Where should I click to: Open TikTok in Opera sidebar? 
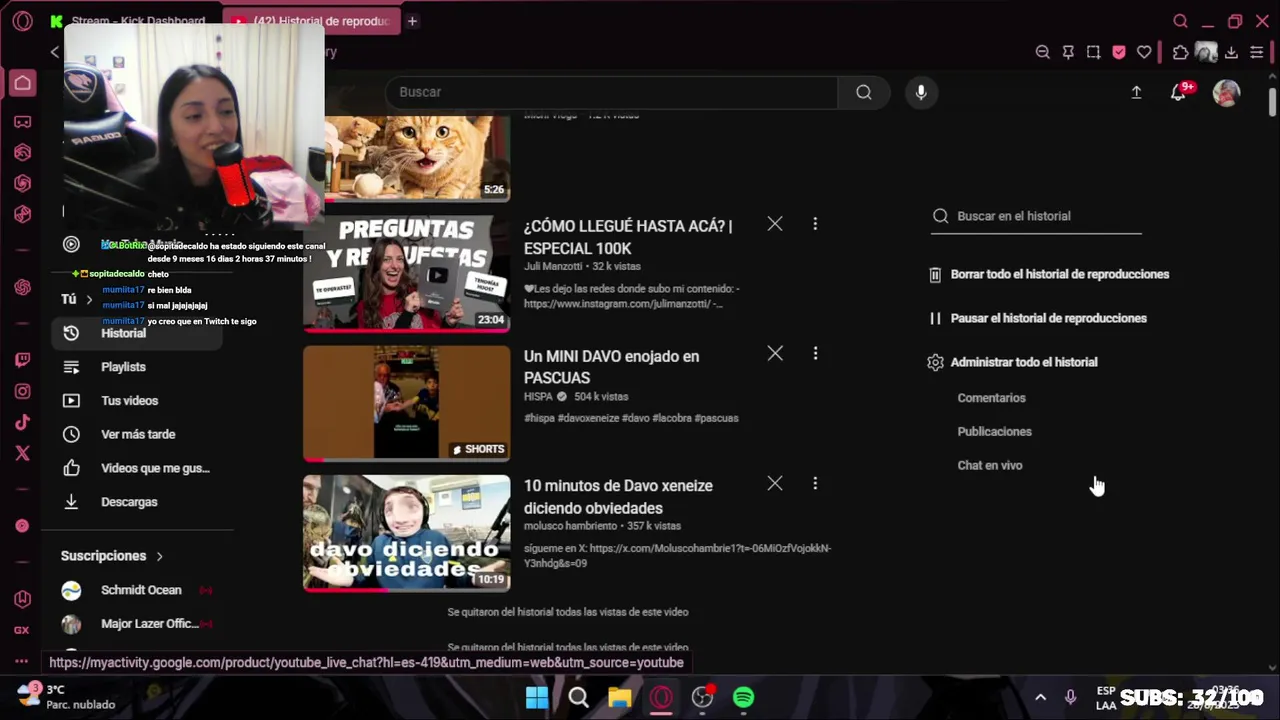pyautogui.click(x=22, y=422)
